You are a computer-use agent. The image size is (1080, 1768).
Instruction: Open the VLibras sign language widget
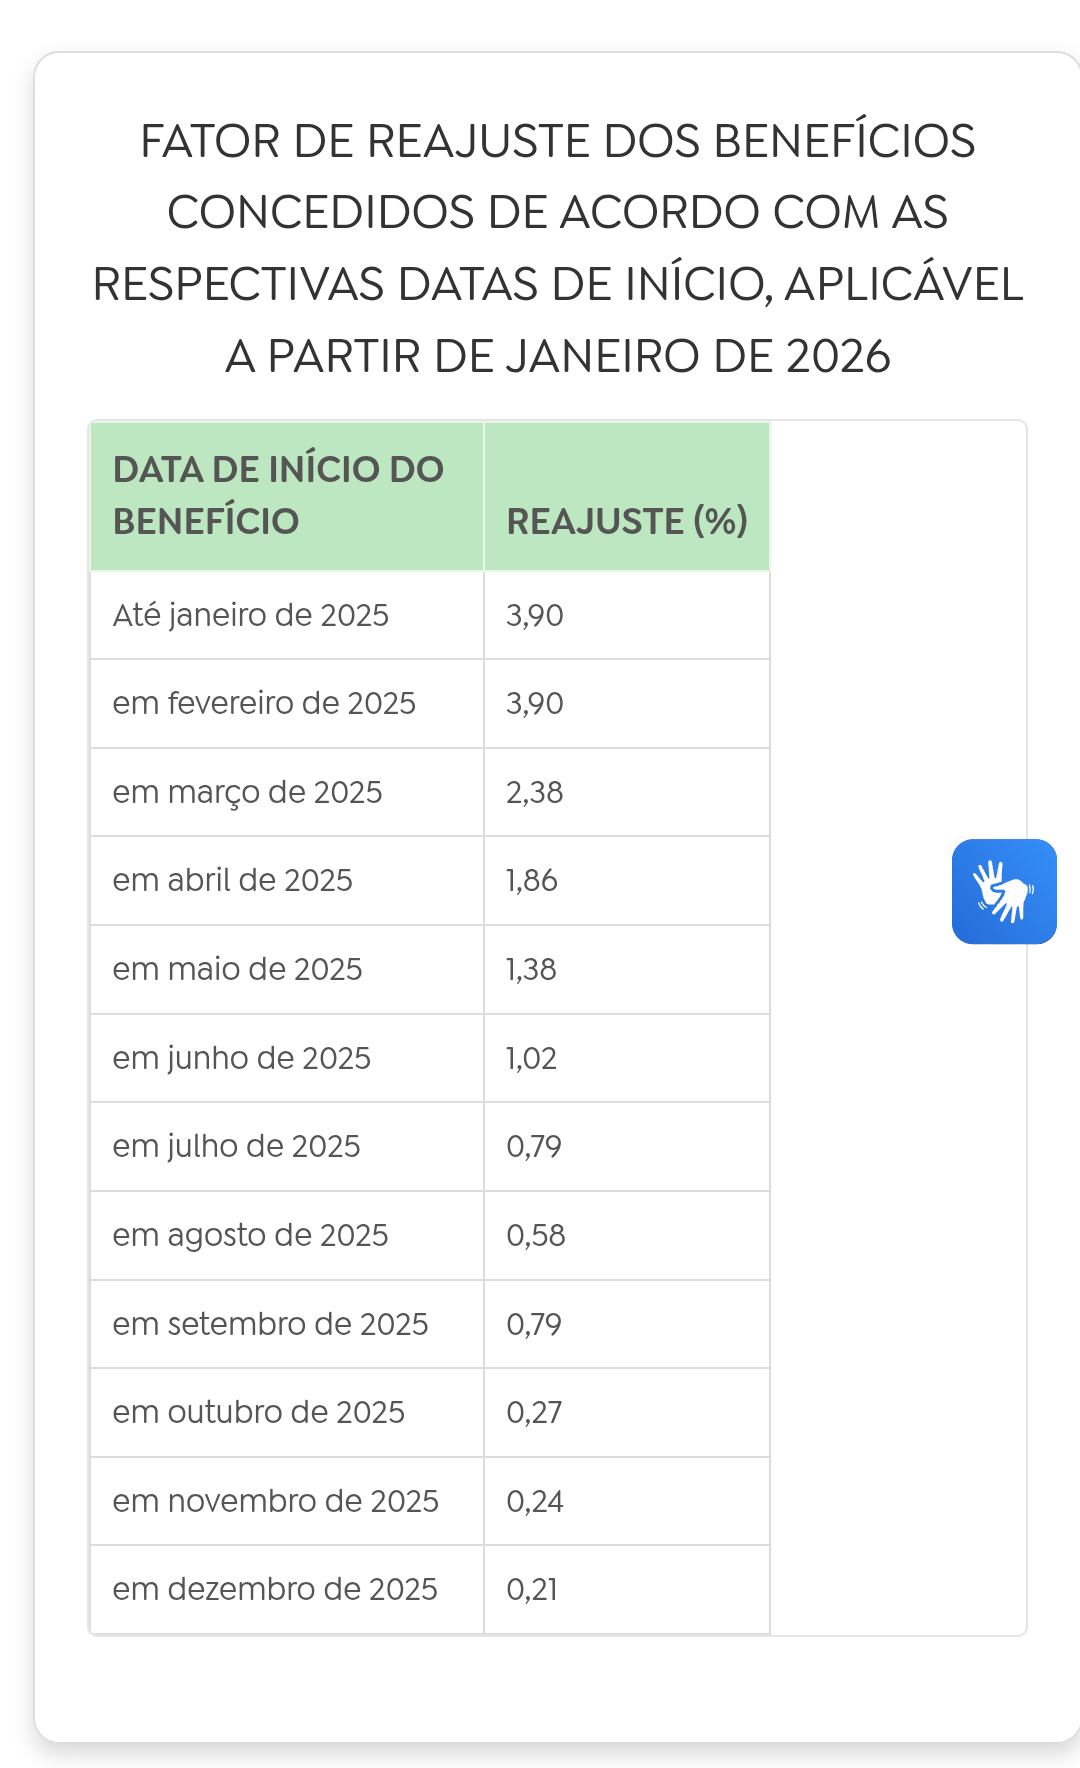[x=1004, y=891]
